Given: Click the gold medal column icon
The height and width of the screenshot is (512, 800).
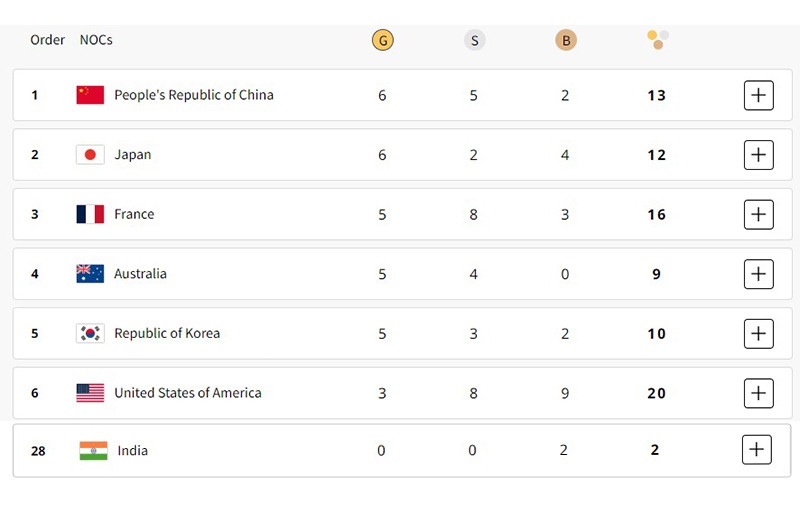Looking at the screenshot, I should [x=382, y=41].
